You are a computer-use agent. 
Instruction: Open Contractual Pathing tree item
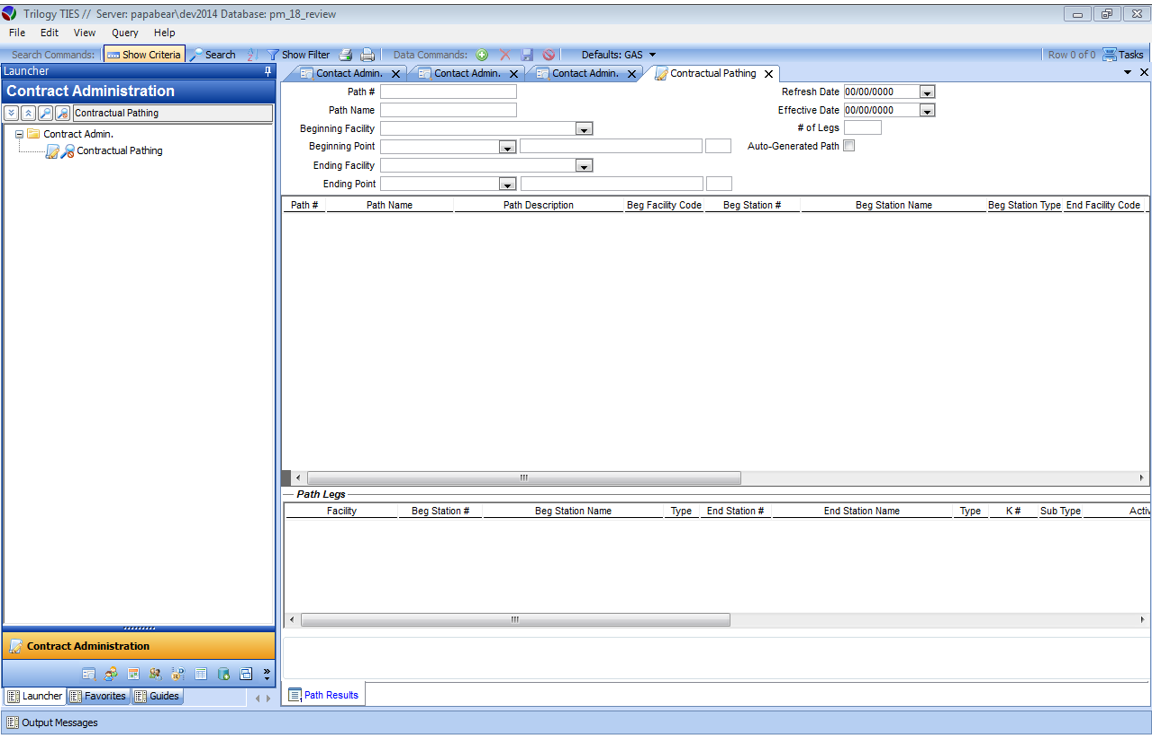coord(119,151)
